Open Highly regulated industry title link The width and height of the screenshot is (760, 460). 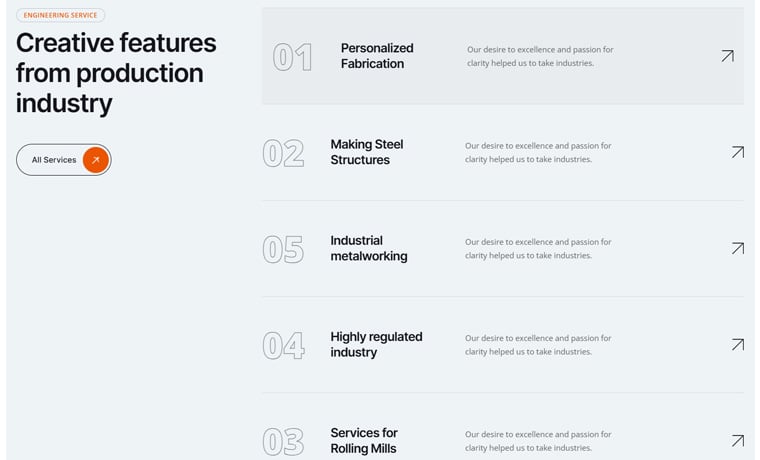pyautogui.click(x=376, y=344)
